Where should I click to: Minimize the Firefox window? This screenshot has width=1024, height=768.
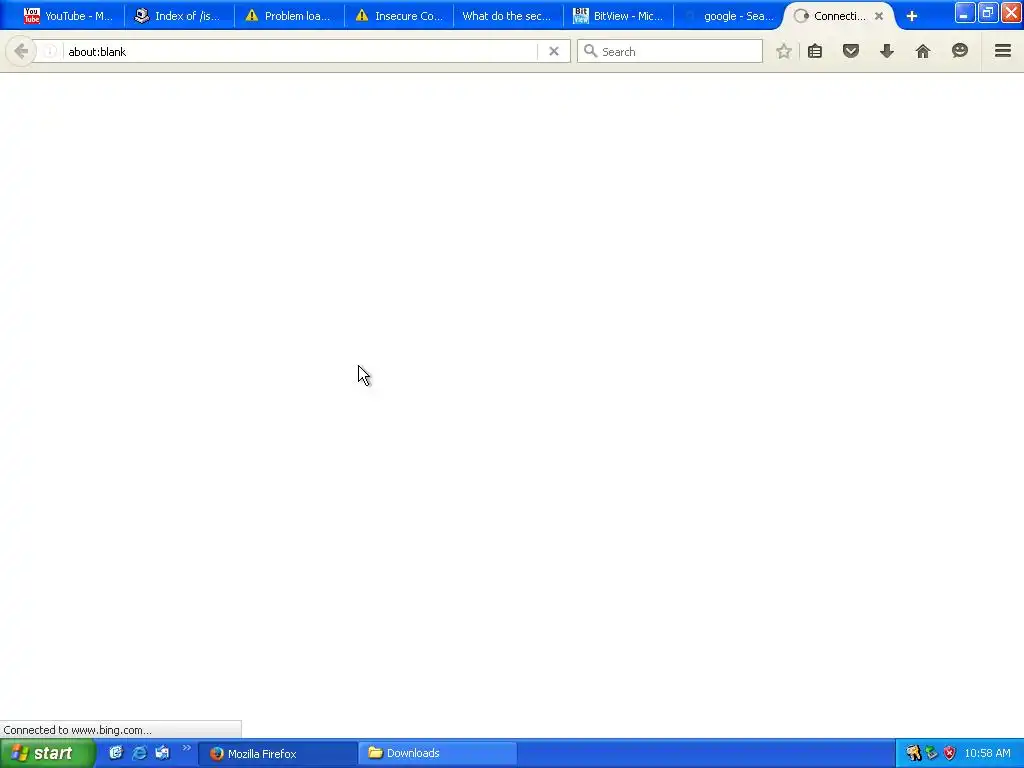(x=965, y=13)
